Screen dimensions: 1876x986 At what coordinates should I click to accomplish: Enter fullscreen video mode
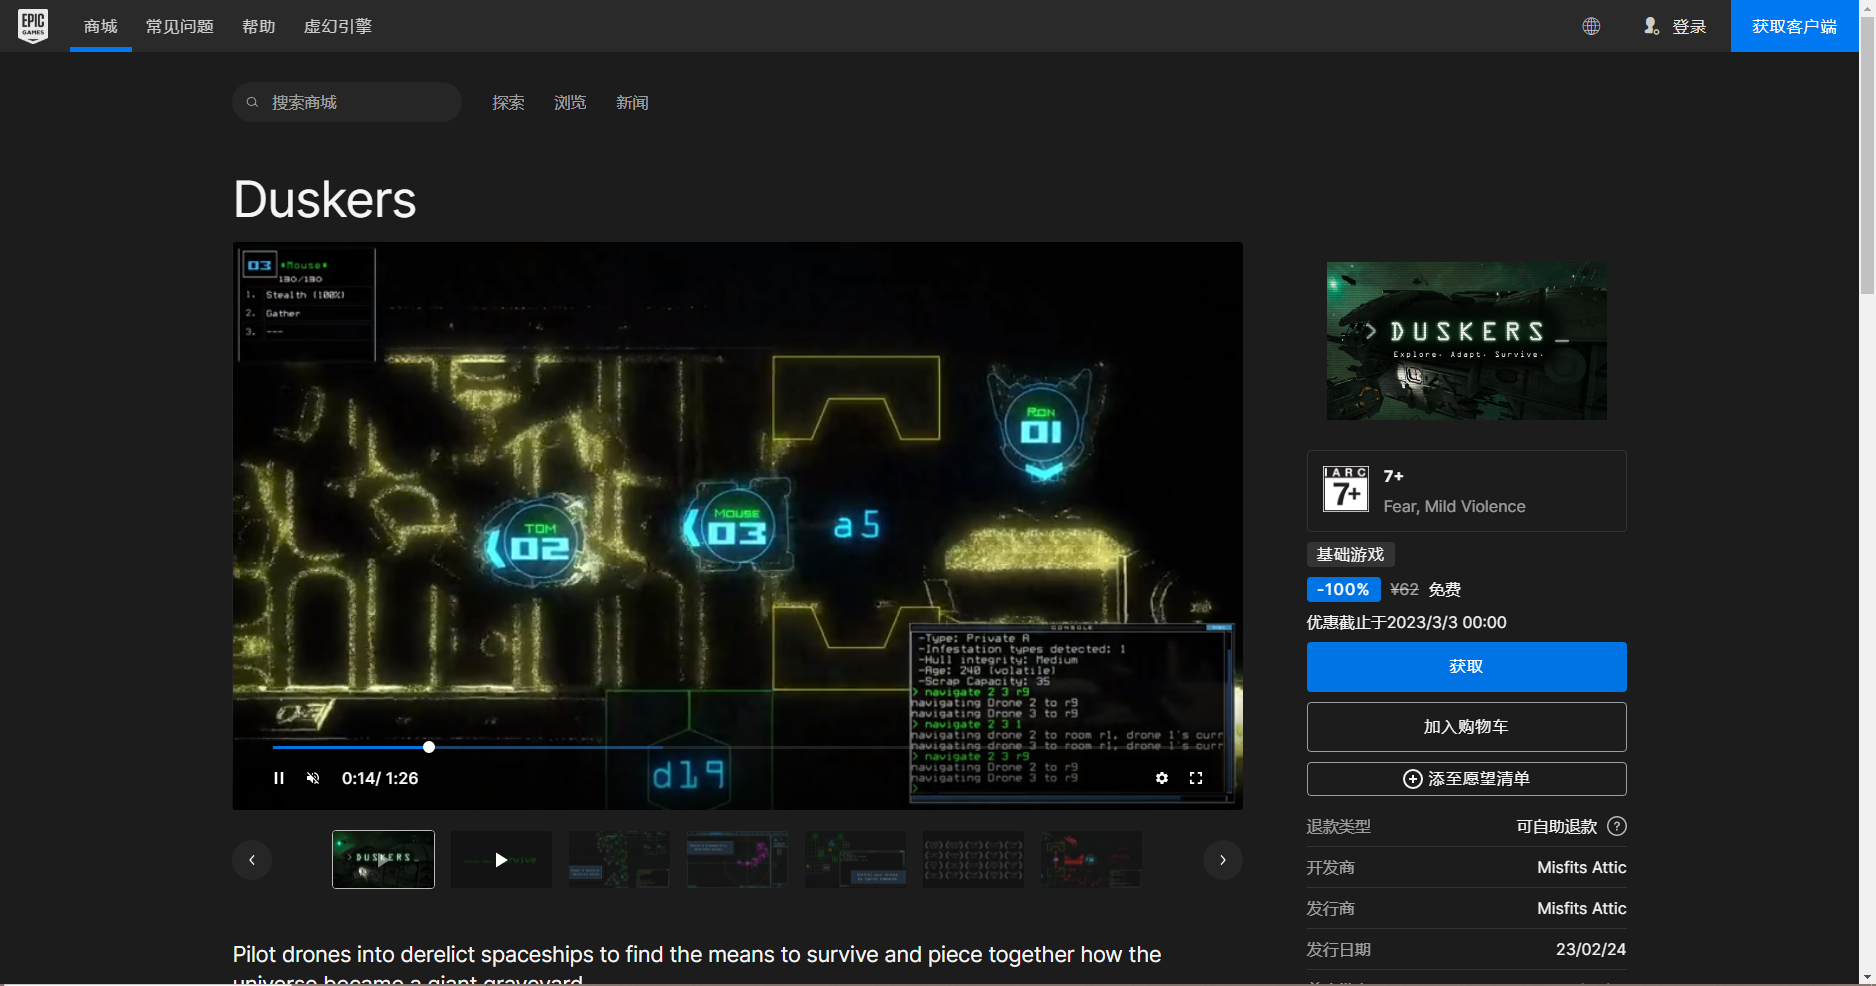coord(1196,778)
